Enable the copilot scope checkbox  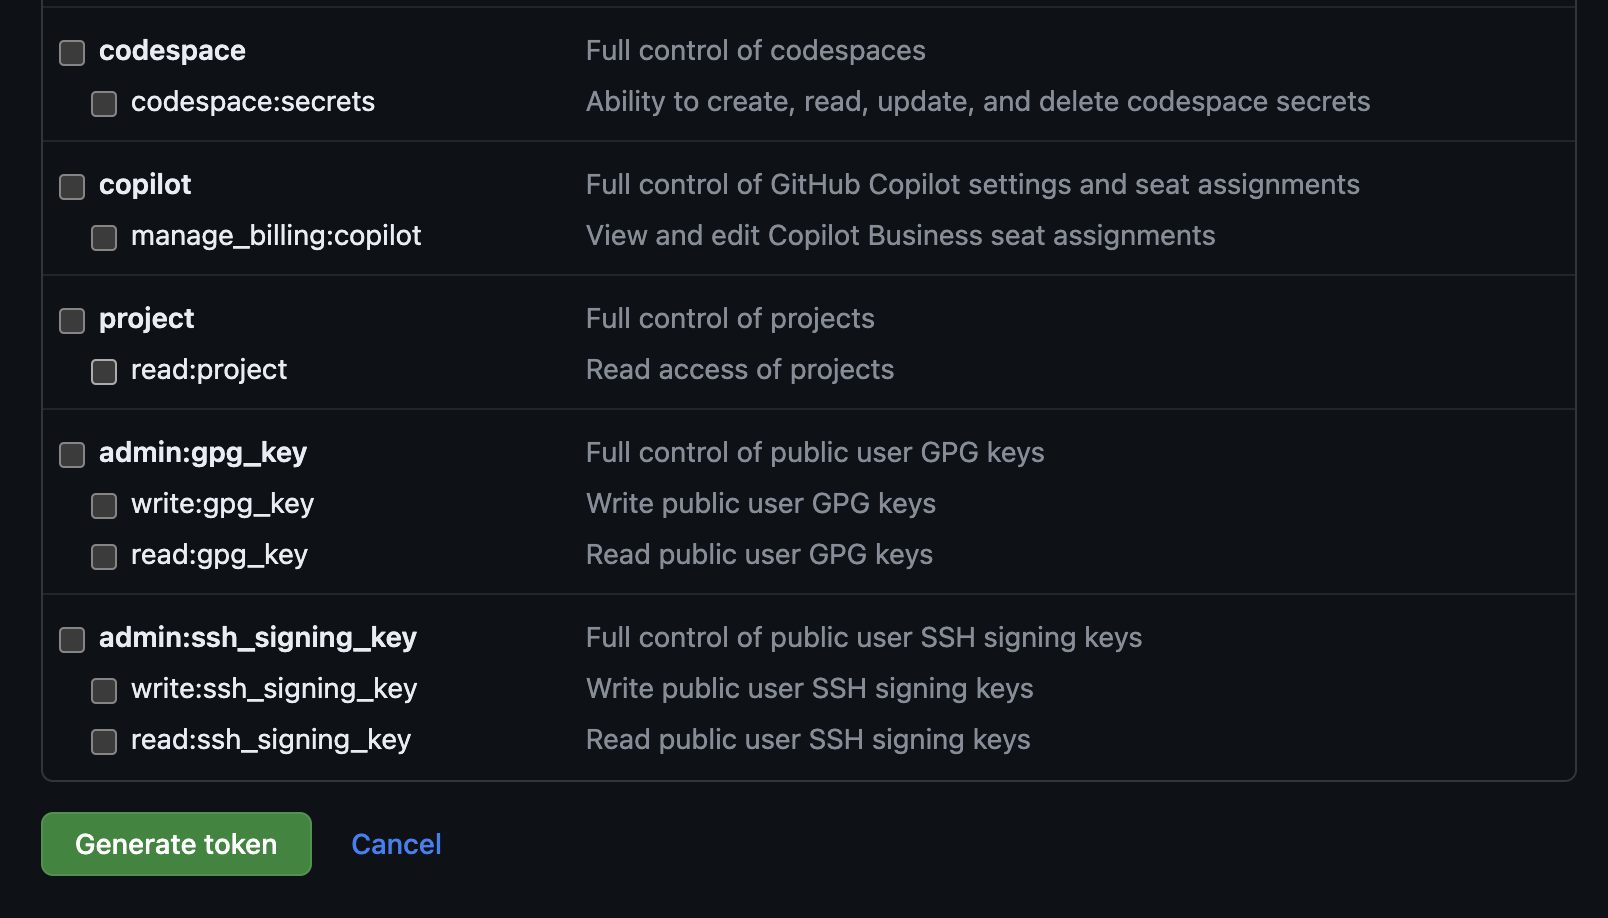tap(71, 186)
